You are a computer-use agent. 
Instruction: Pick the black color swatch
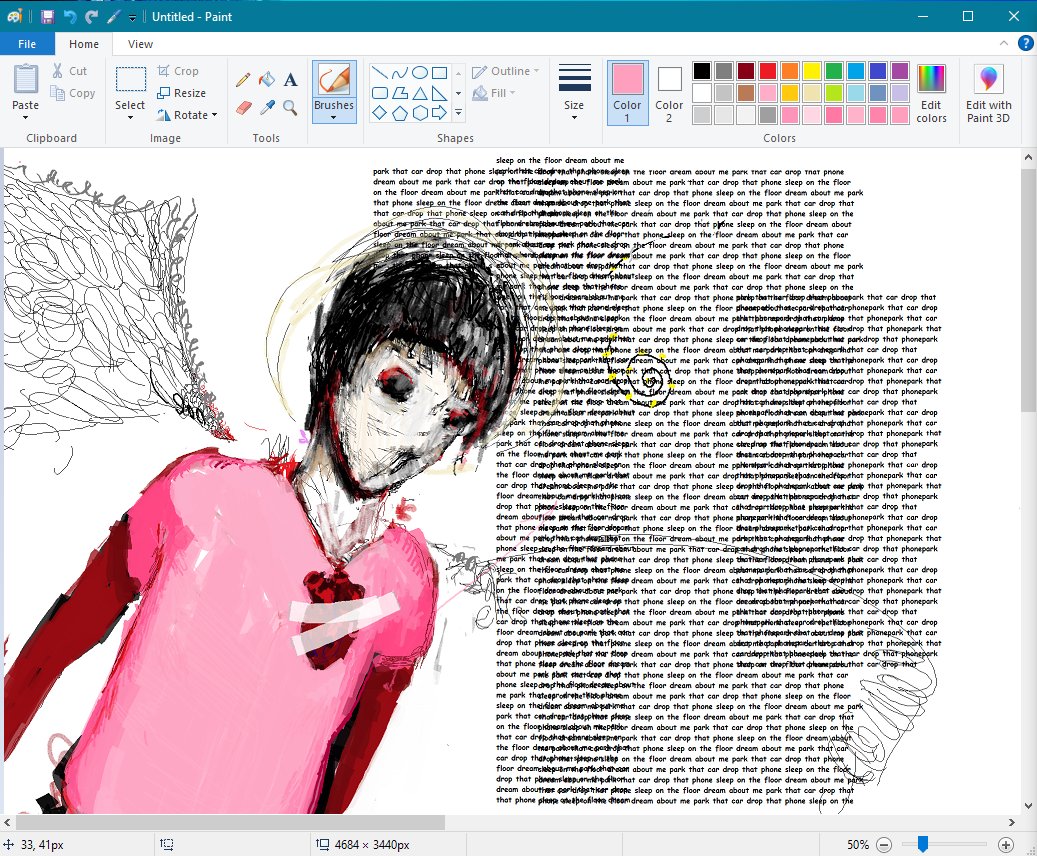(702, 71)
